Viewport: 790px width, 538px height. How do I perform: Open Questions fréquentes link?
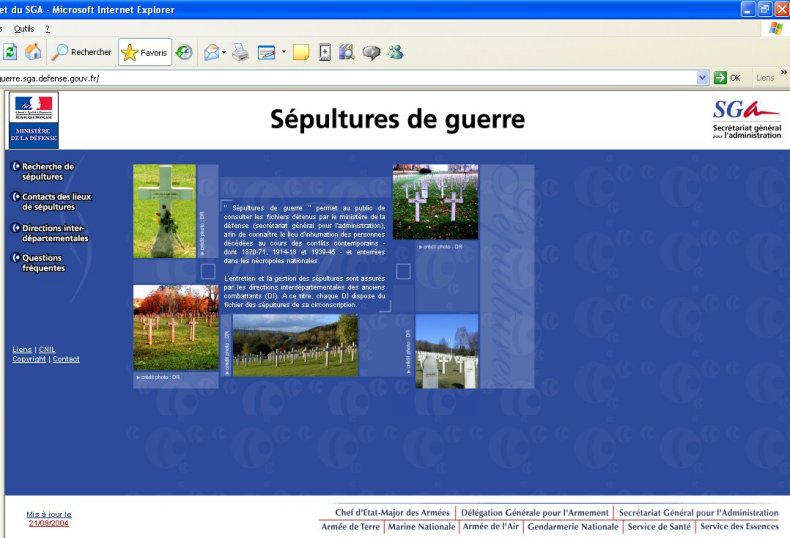[x=43, y=262]
